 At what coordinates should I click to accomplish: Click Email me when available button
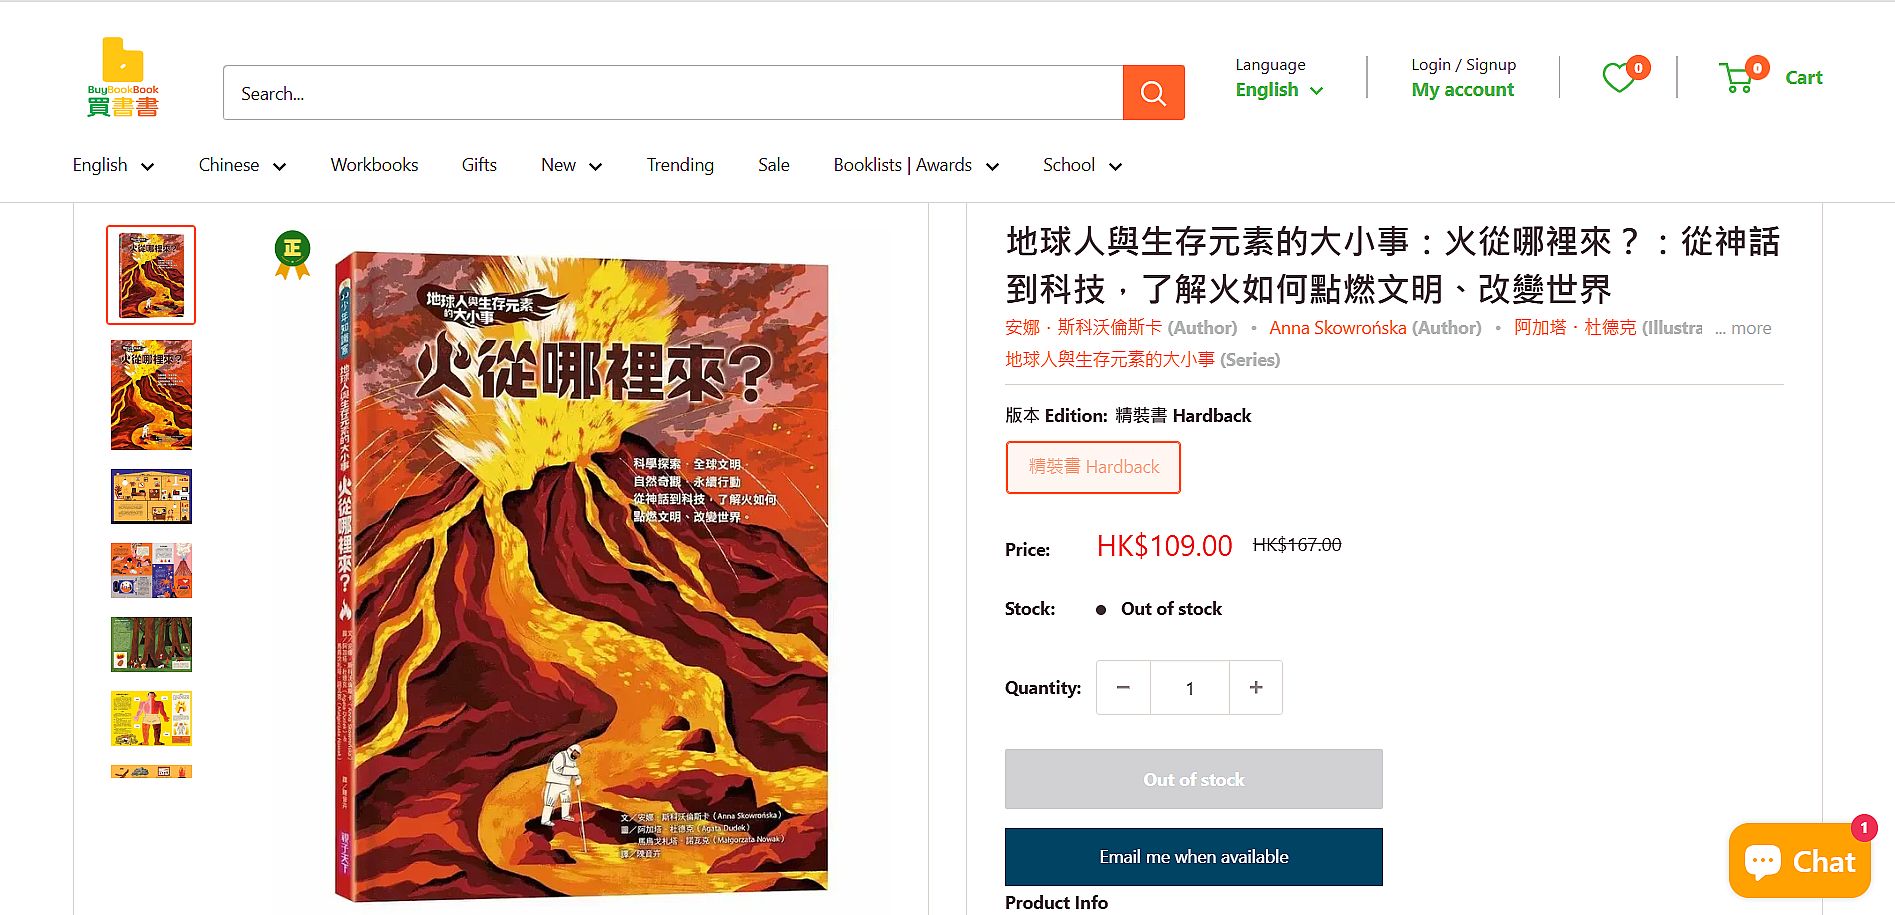coord(1193,857)
